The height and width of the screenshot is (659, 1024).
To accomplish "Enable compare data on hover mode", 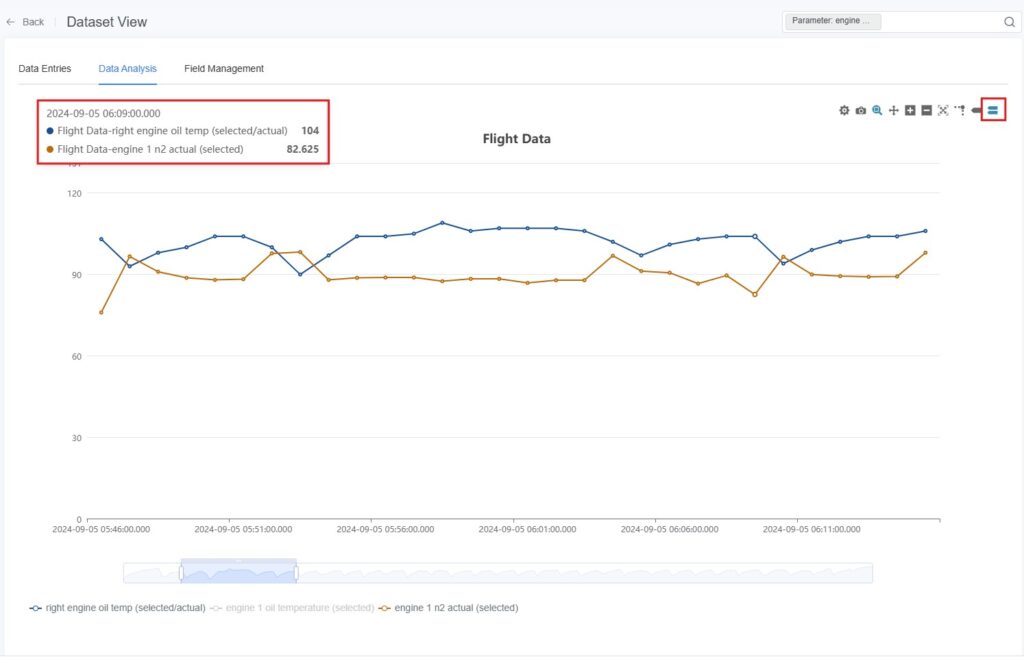I will tap(993, 110).
